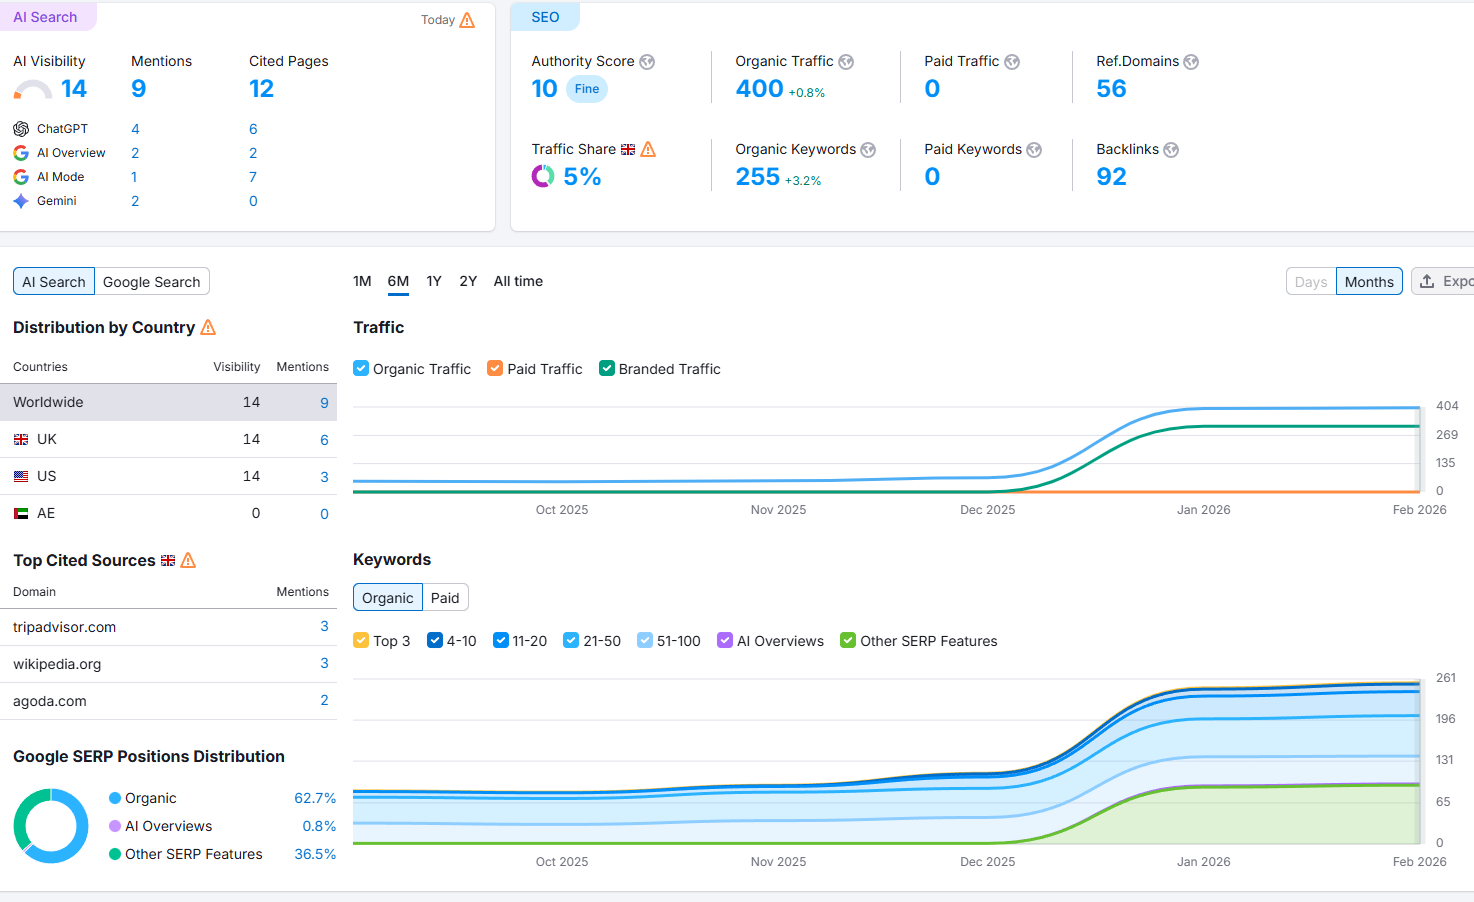The height and width of the screenshot is (902, 1474).
Task: Click the info icon next to Backlinks
Action: coord(1172,148)
